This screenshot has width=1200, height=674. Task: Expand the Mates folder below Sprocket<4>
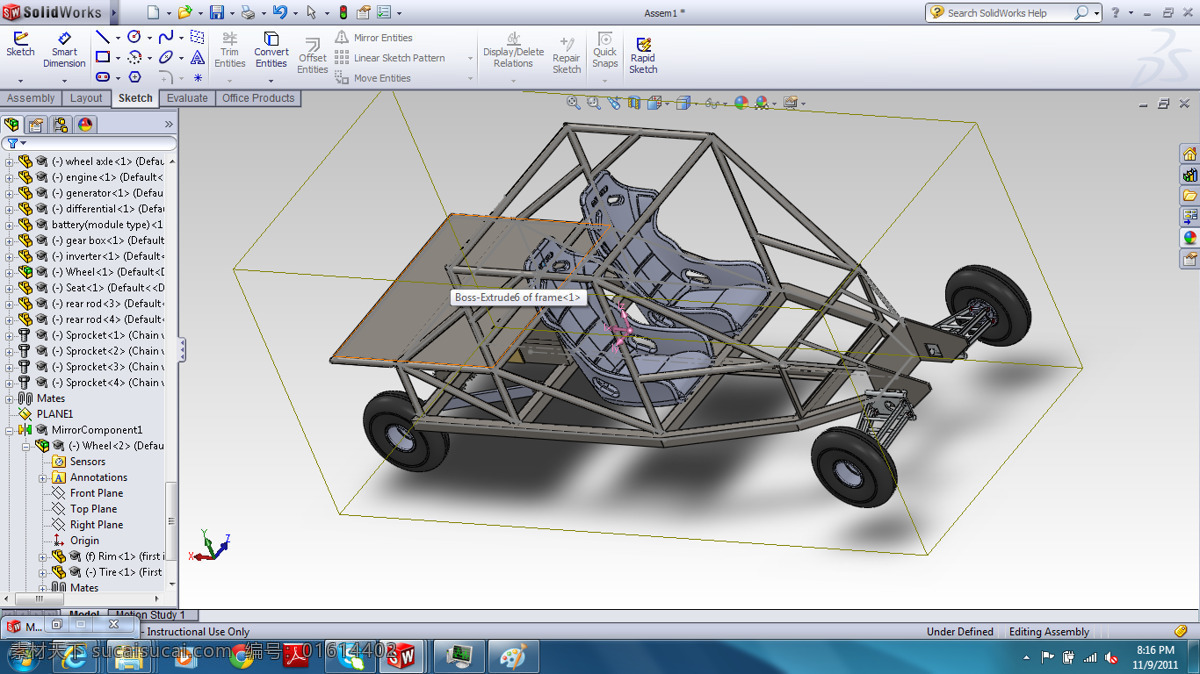(10, 398)
